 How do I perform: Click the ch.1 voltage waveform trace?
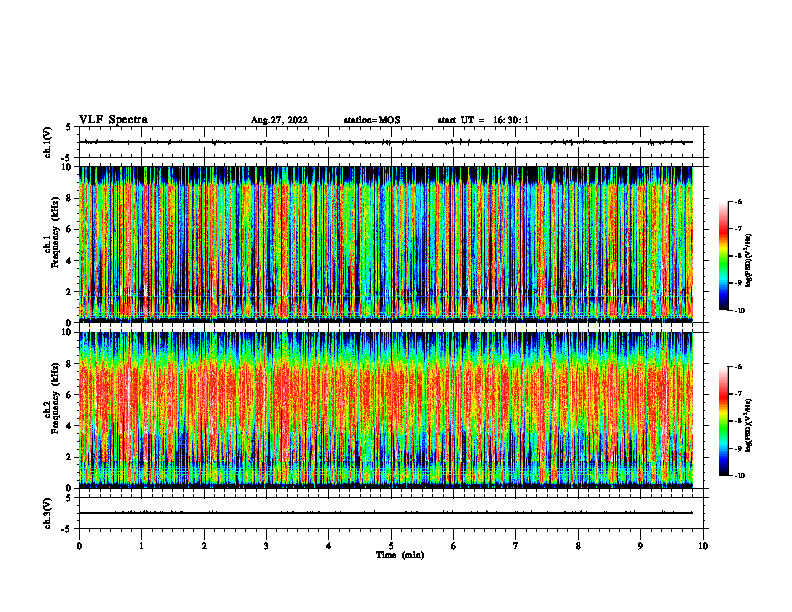pos(385,142)
